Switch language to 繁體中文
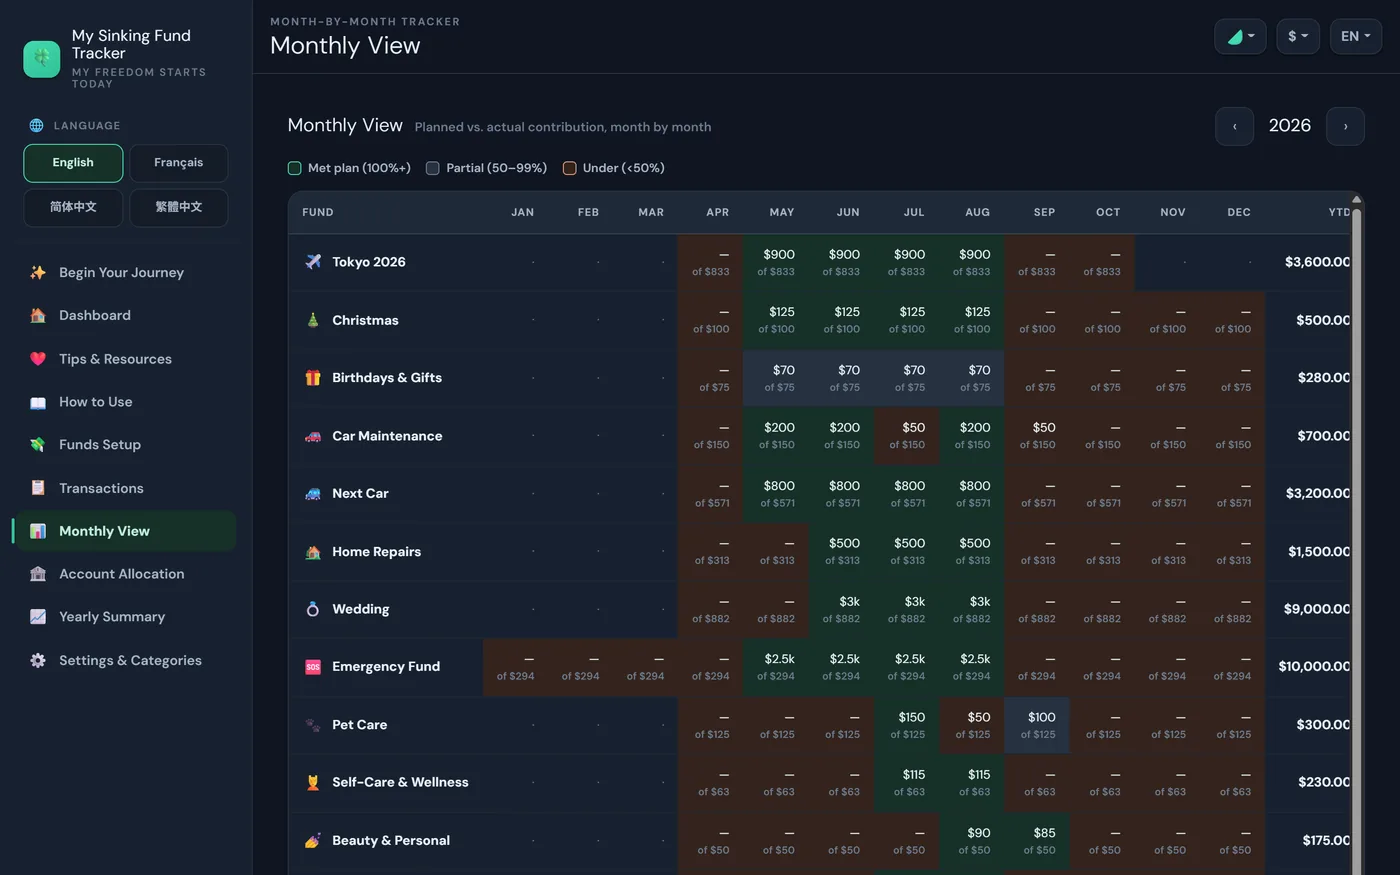1400x875 pixels. pos(178,208)
